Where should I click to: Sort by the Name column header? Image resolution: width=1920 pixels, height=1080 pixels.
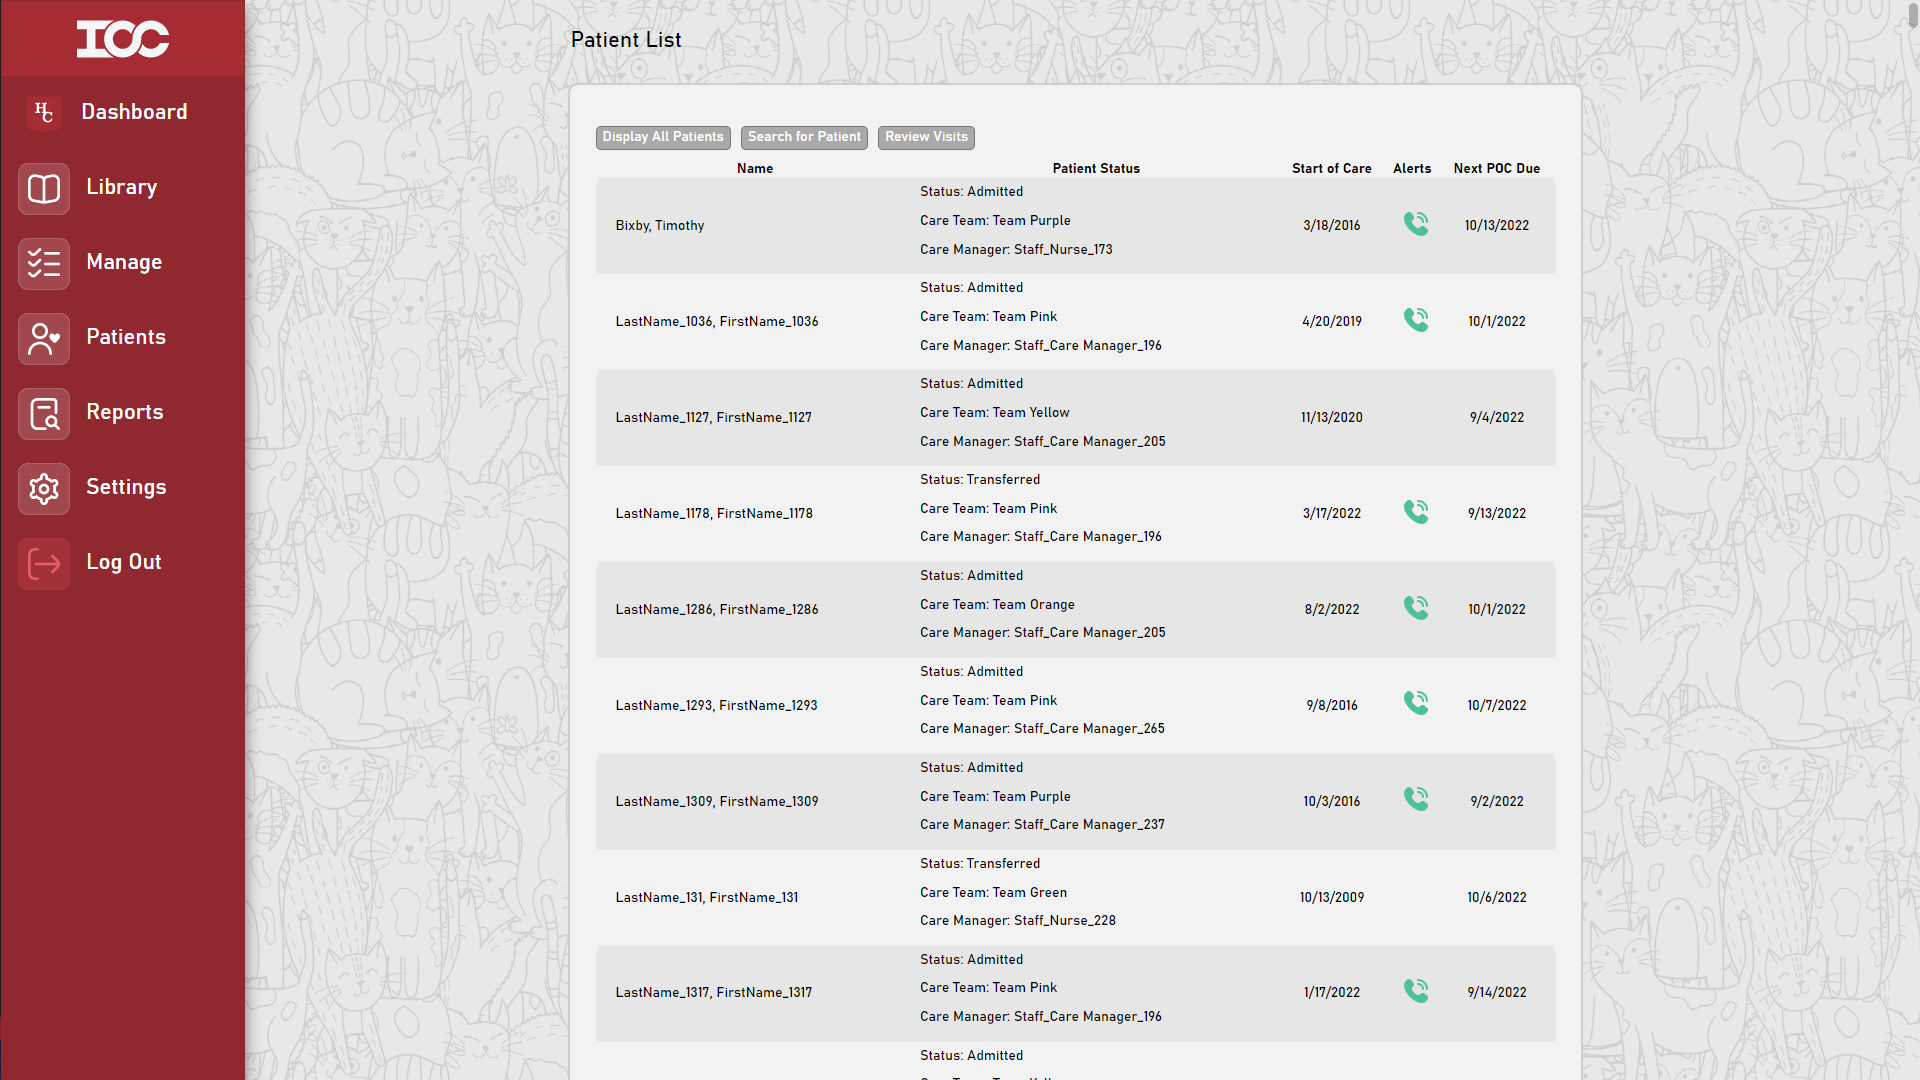[755, 168]
